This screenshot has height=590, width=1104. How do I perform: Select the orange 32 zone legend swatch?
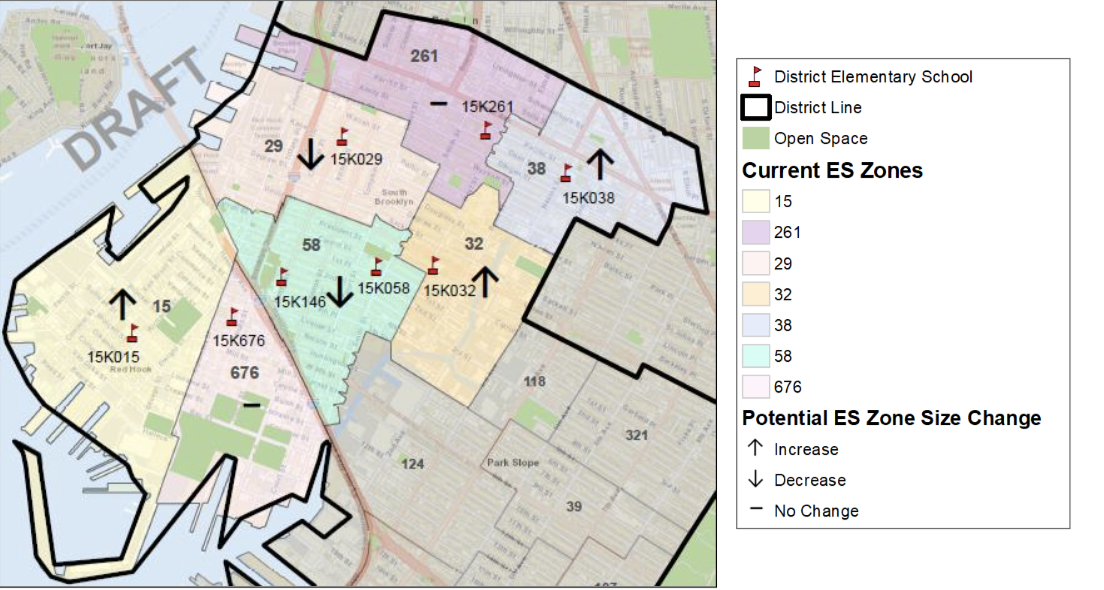(756, 294)
